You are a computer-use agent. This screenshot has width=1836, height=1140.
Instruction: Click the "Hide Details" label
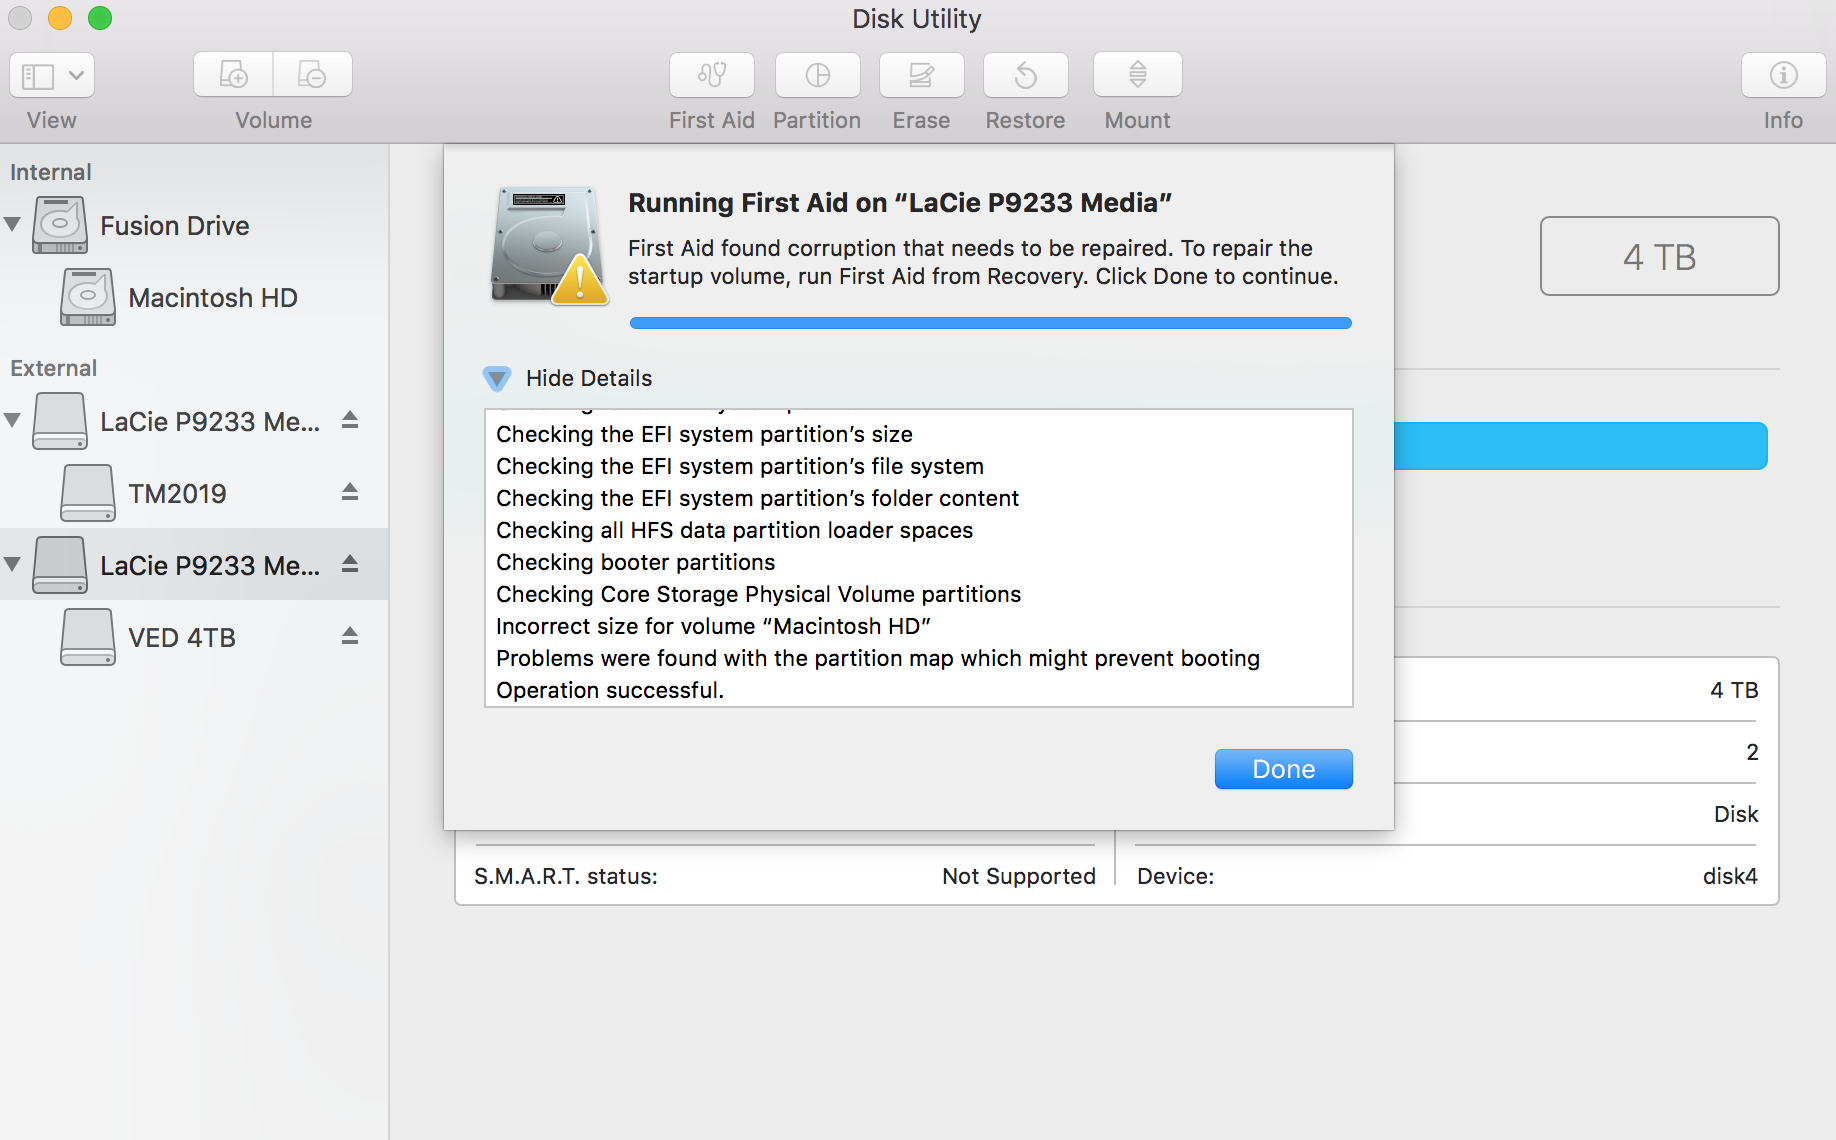coord(589,378)
